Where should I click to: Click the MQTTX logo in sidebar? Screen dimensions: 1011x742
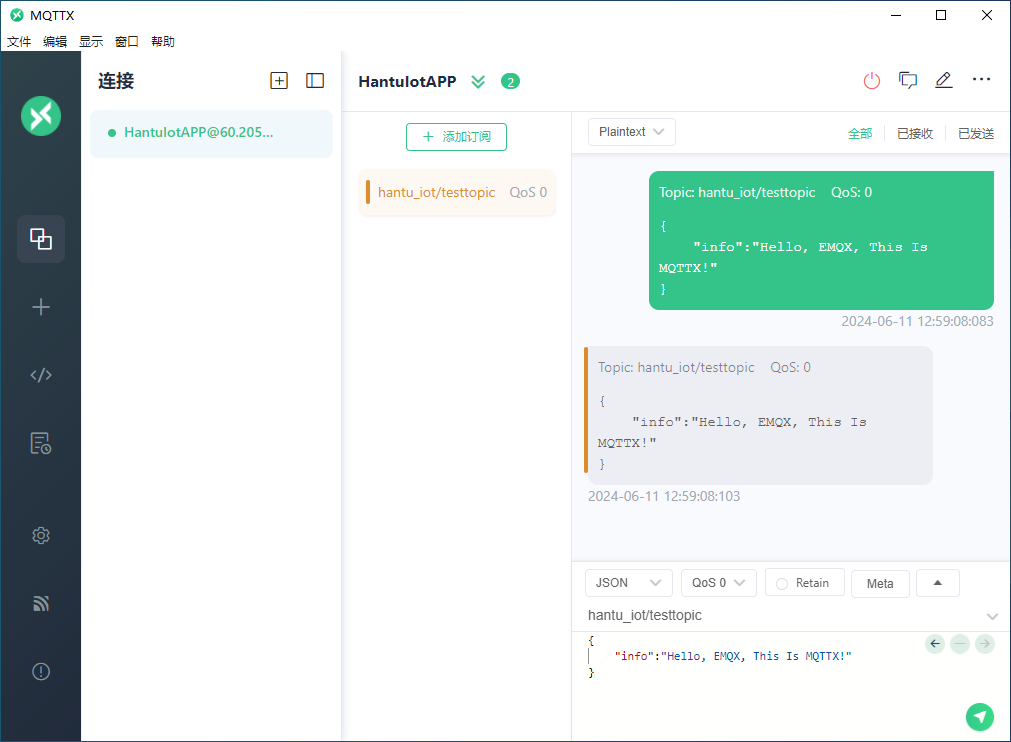[41, 116]
